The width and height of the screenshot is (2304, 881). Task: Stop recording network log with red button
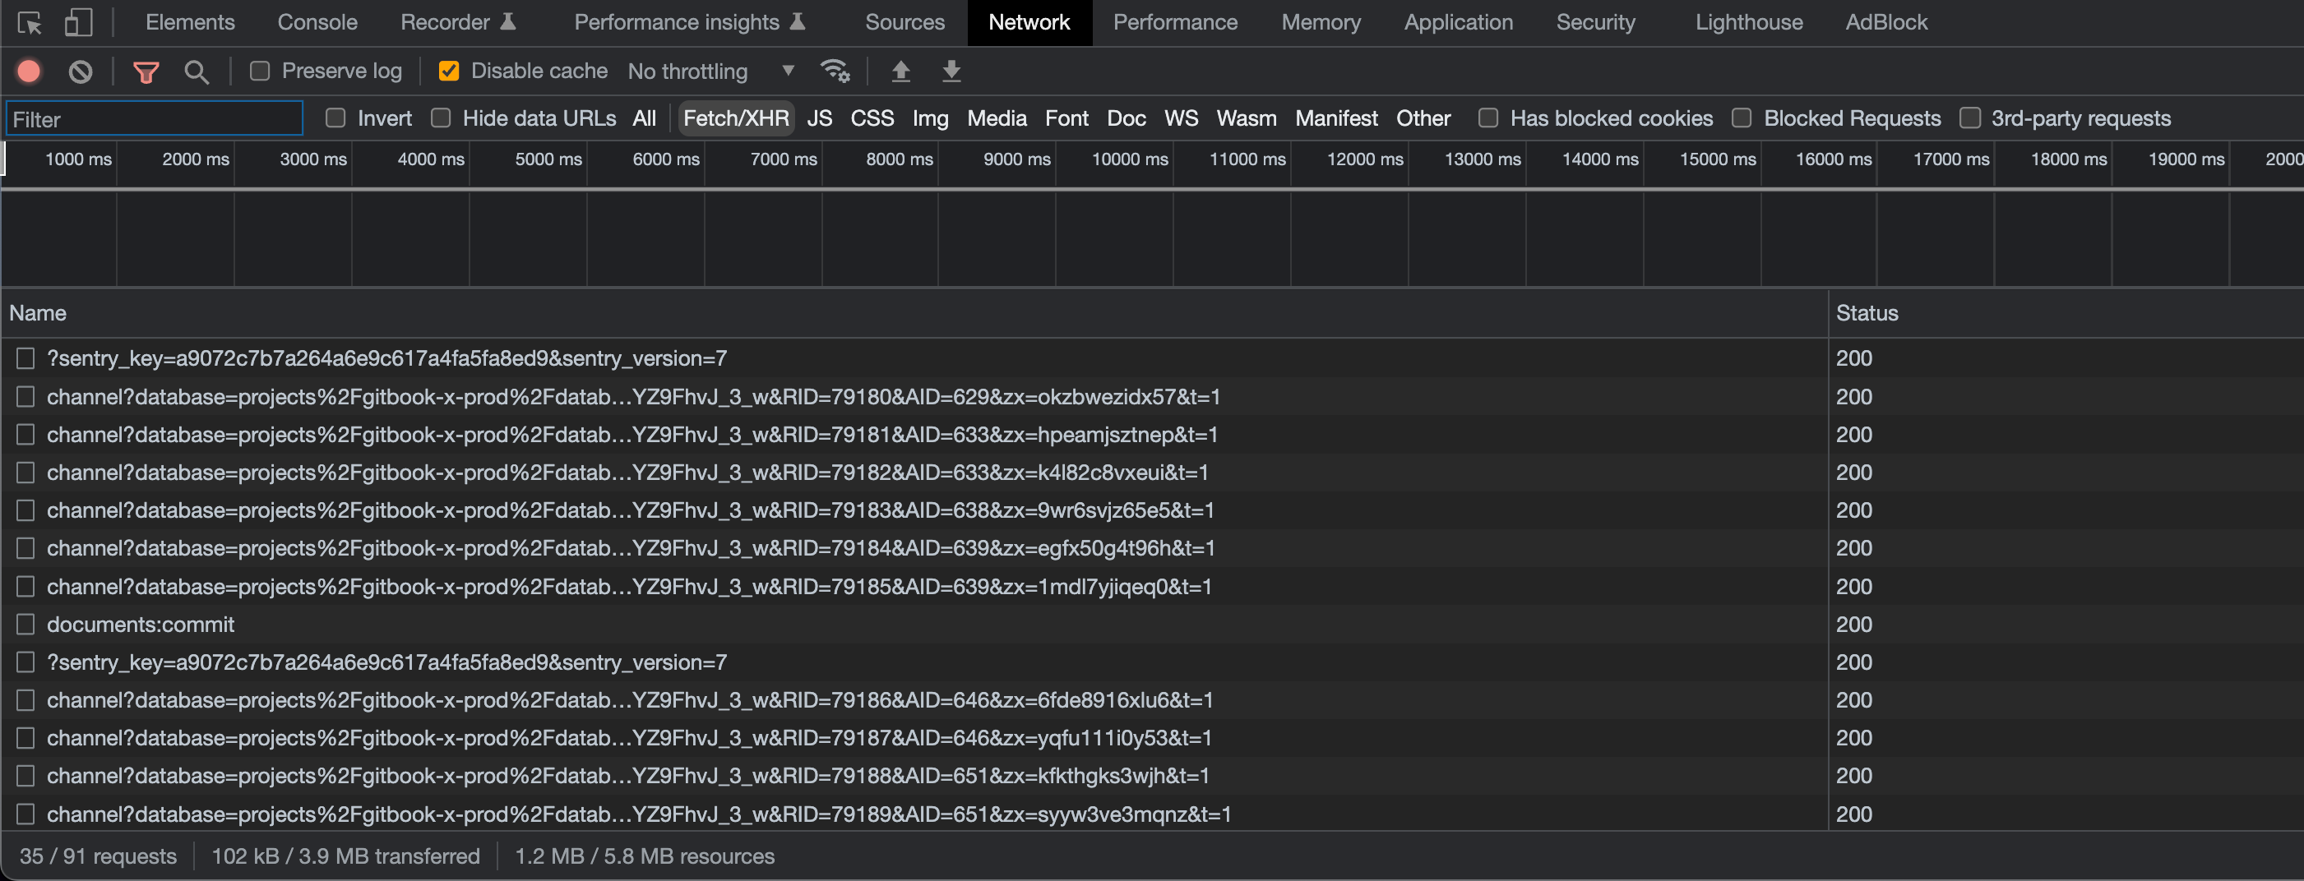coord(29,71)
